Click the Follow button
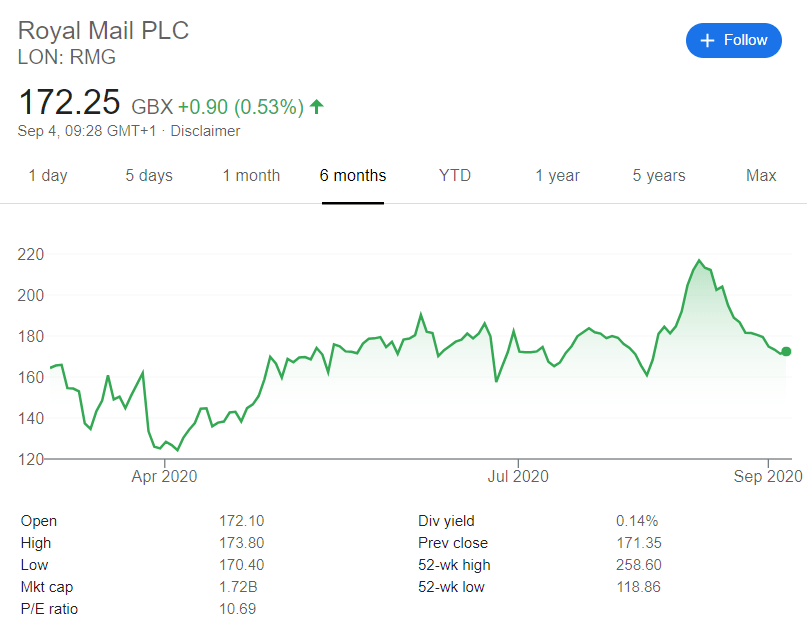This screenshot has height=632, width=807. tap(734, 40)
